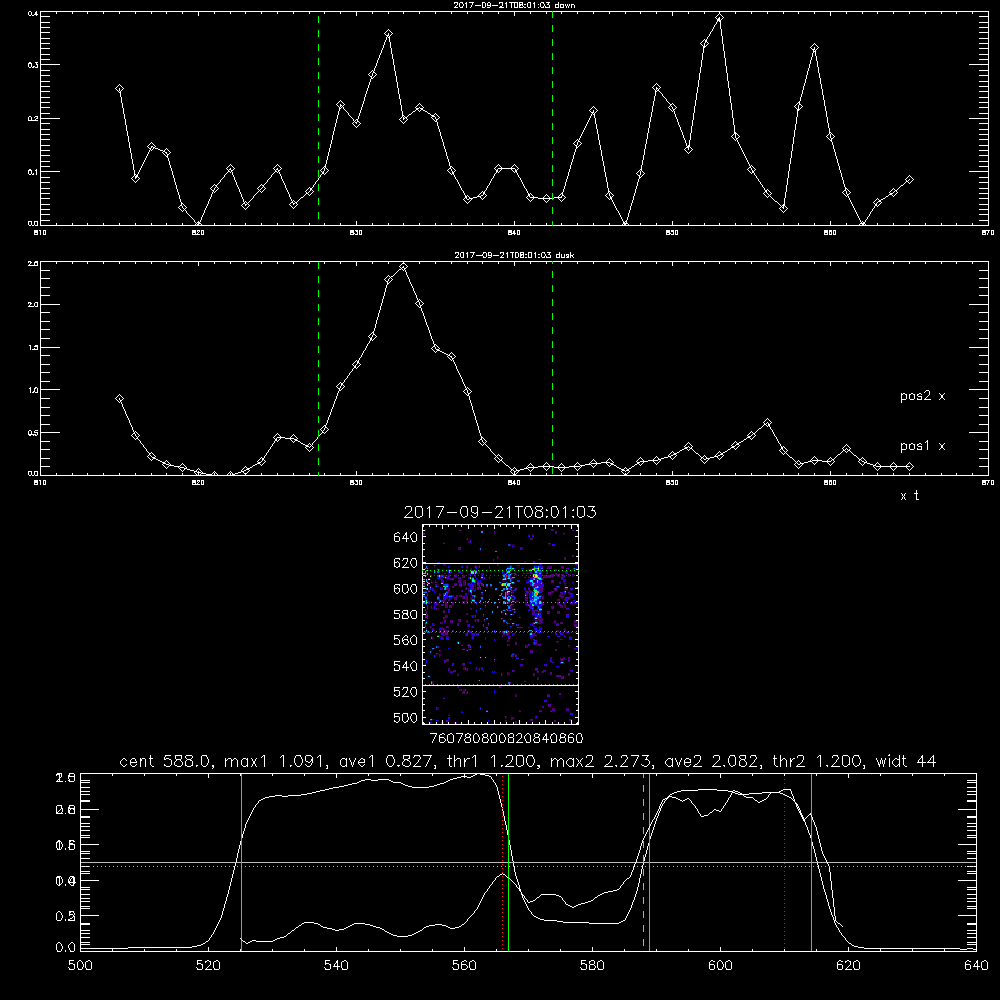Click the 600 label on bottom plot x-axis

coord(720,966)
